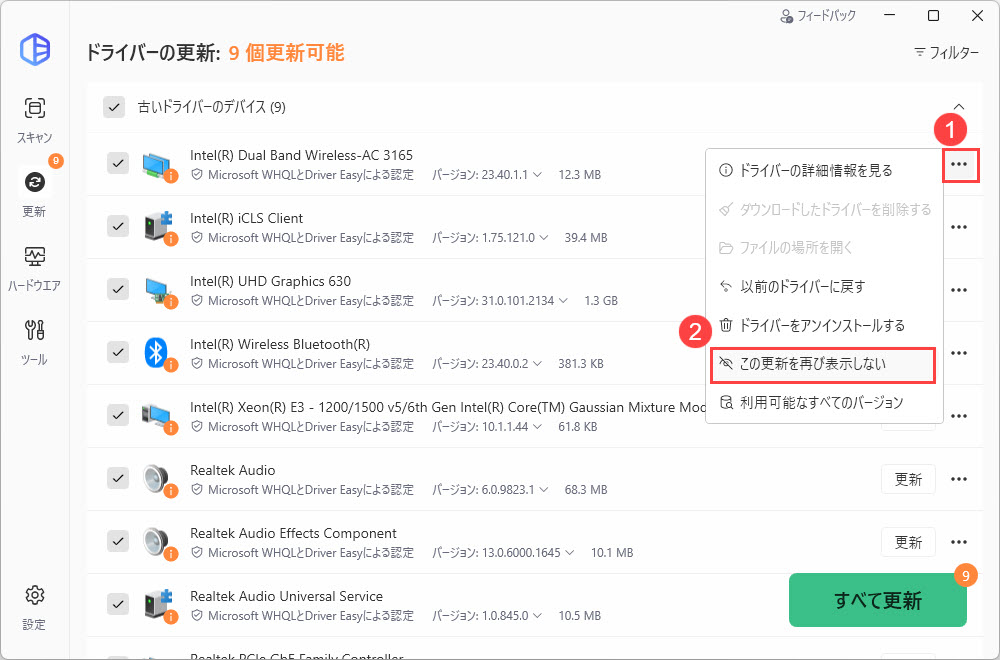Screen dimensions: 1000x660
Task: Click the フィードバック feedback button
Action: pyautogui.click(x=818, y=16)
